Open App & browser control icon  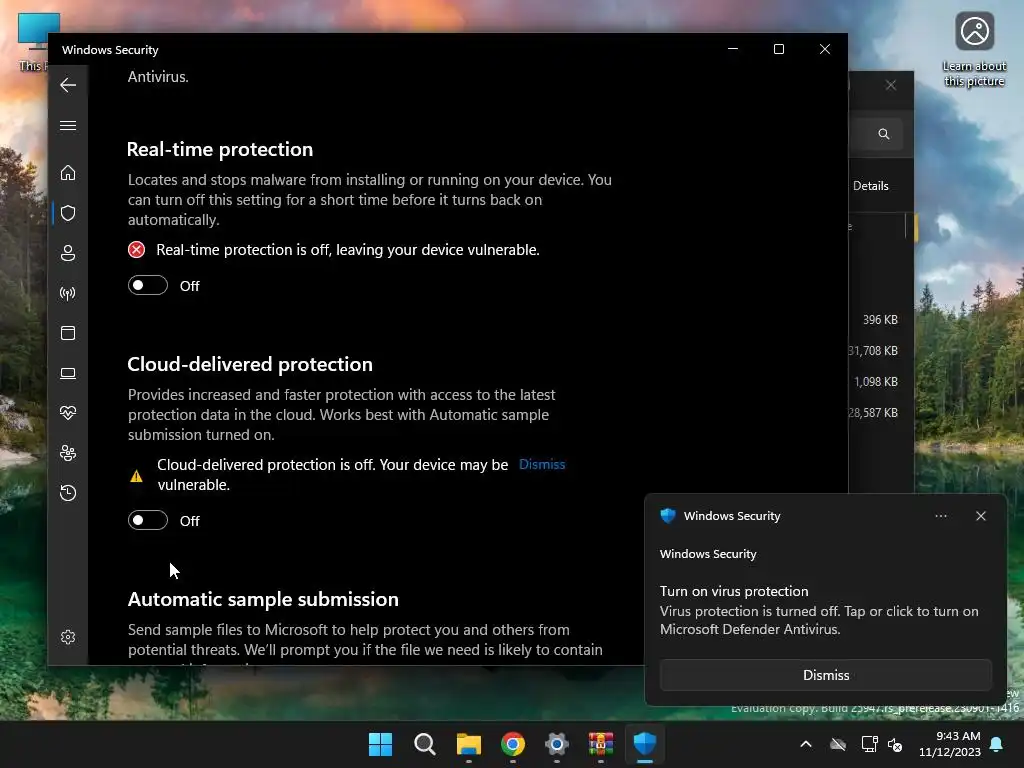tap(68, 333)
